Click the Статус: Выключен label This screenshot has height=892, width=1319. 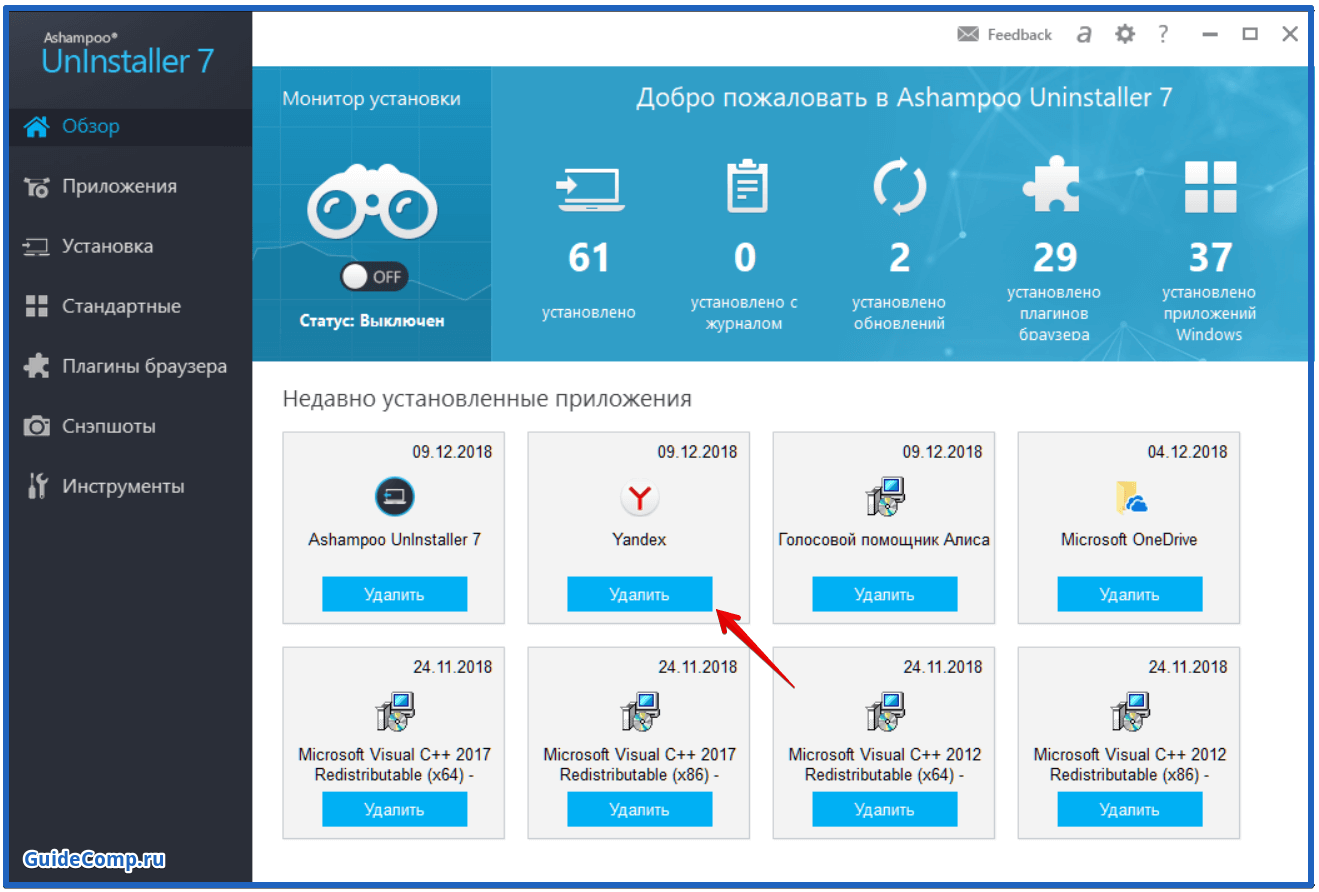click(x=371, y=321)
